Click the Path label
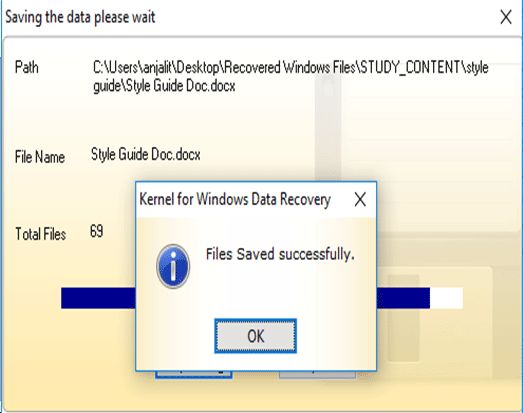This screenshot has width=523, height=413. [x=27, y=67]
